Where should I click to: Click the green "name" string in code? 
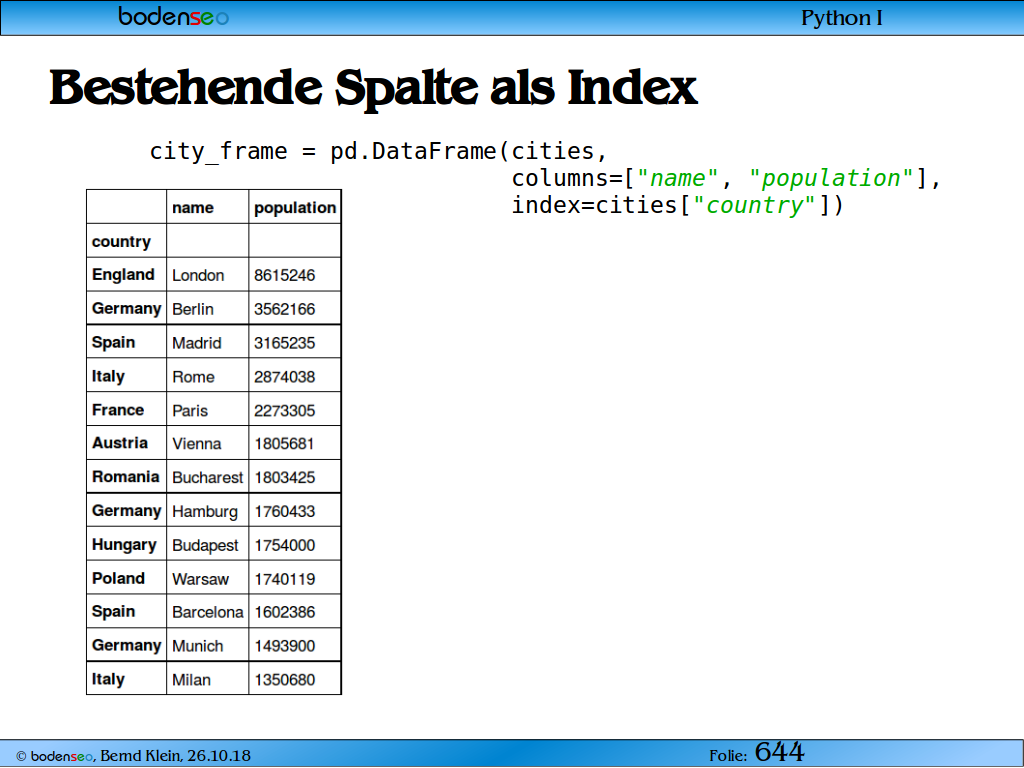(677, 178)
